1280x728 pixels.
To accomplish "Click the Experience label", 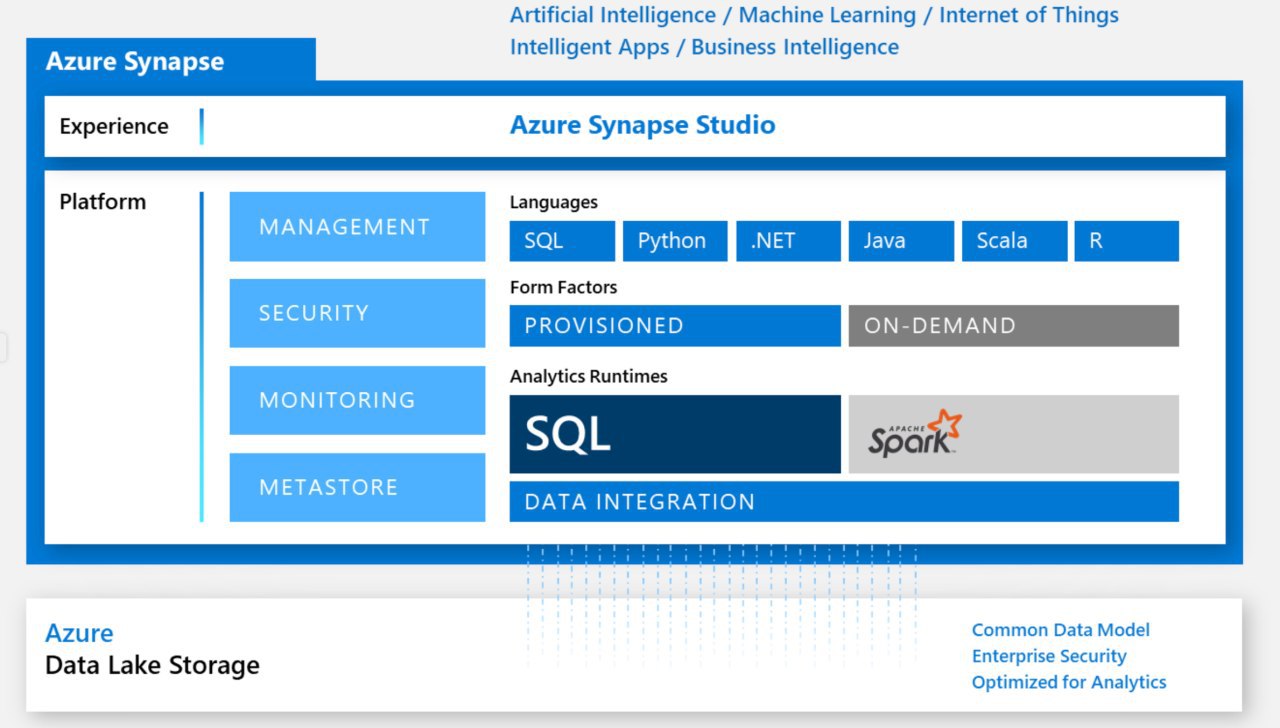I will click(x=114, y=127).
